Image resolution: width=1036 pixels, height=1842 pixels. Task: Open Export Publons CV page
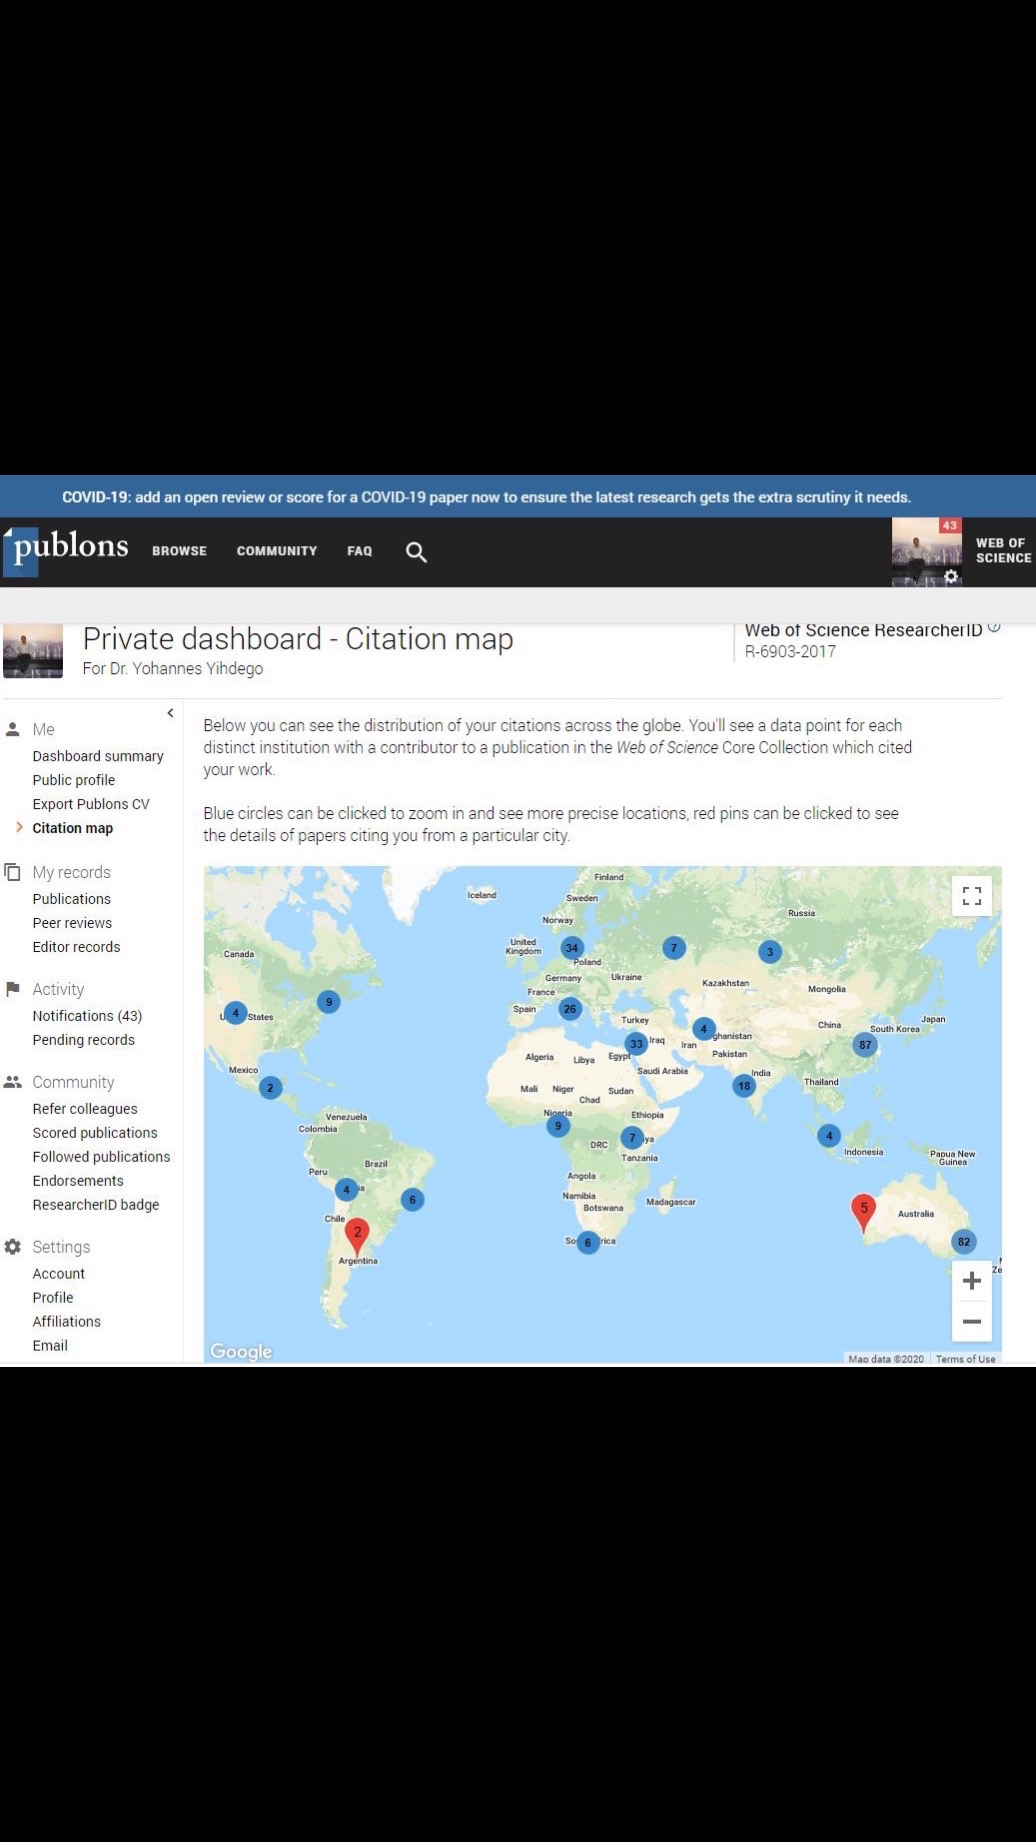[x=91, y=804]
